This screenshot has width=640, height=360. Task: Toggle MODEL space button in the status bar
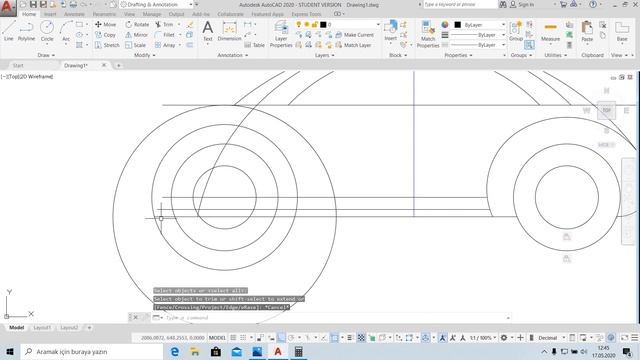pos(217,338)
